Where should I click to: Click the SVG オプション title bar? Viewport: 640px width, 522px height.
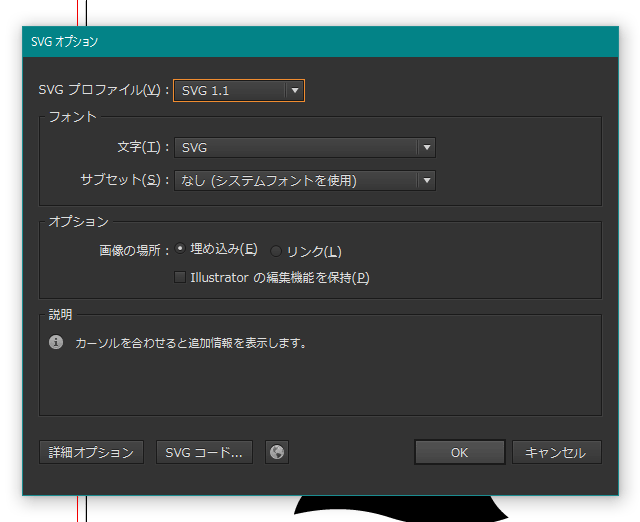click(320, 42)
